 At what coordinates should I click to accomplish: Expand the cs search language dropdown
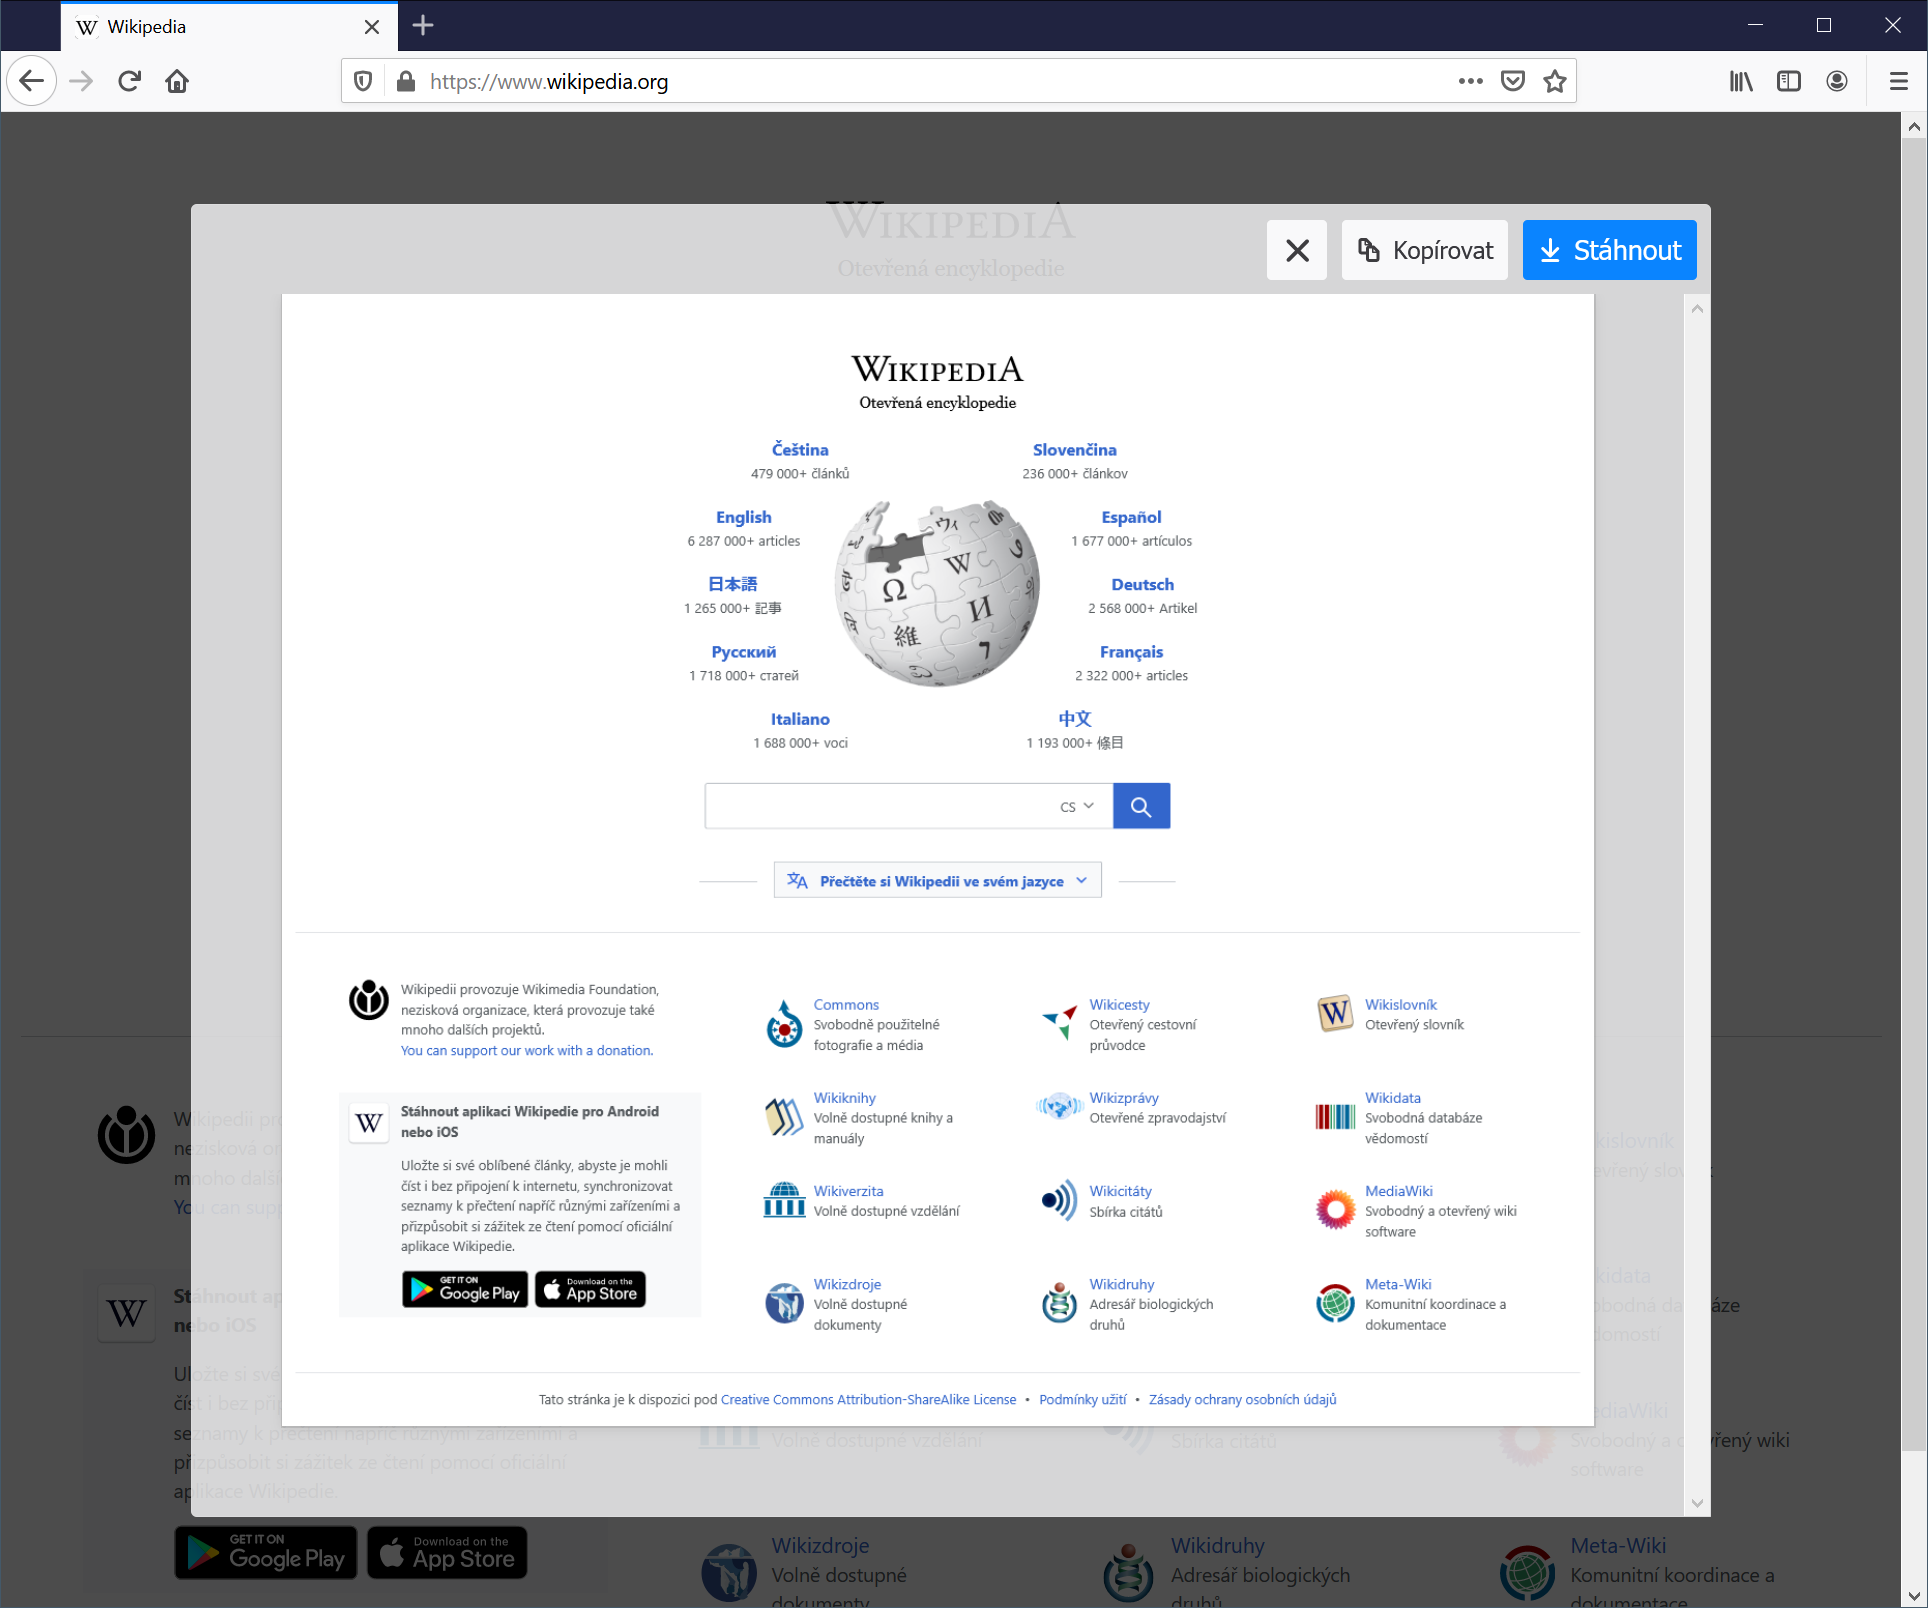point(1077,806)
